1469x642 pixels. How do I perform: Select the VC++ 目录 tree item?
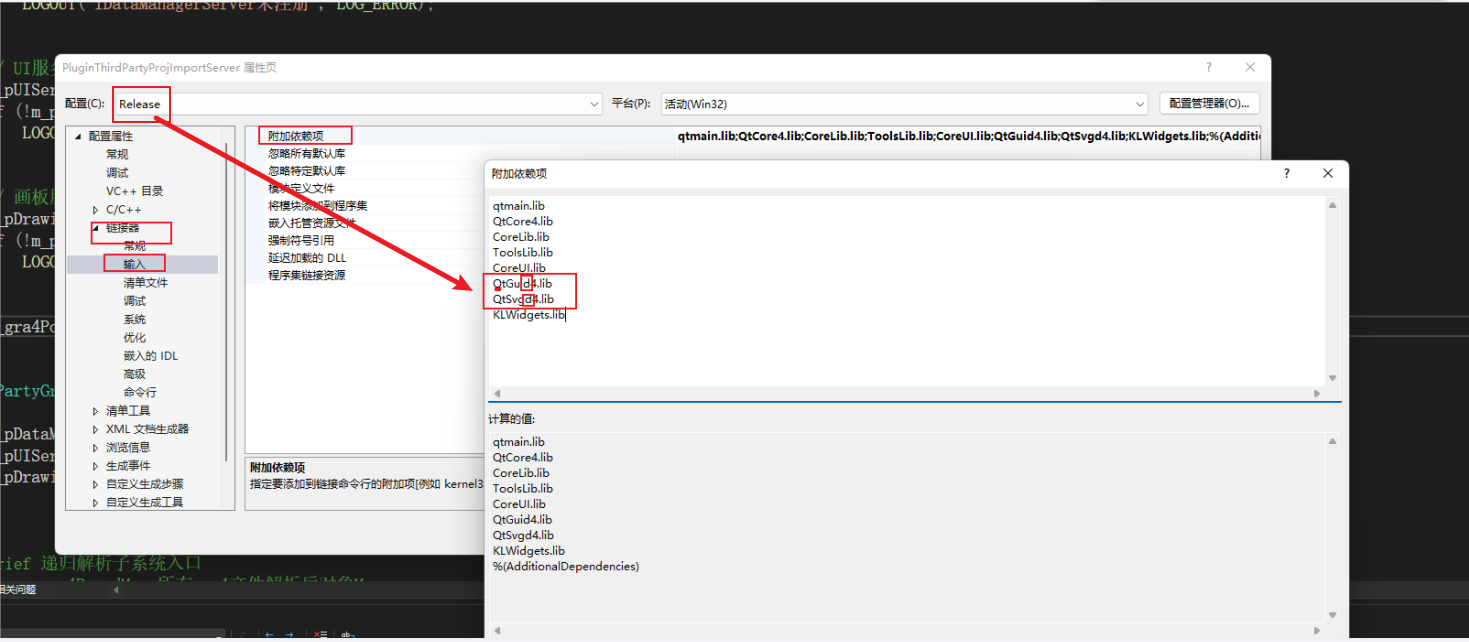pos(134,191)
